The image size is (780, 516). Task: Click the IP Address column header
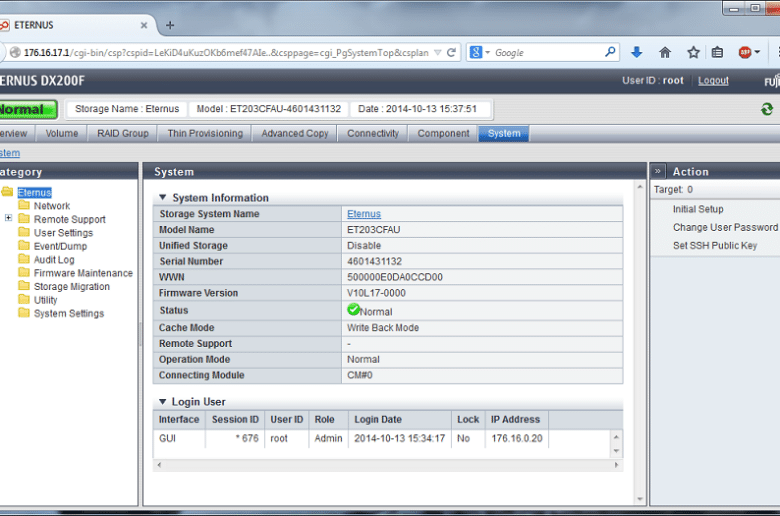click(517, 419)
